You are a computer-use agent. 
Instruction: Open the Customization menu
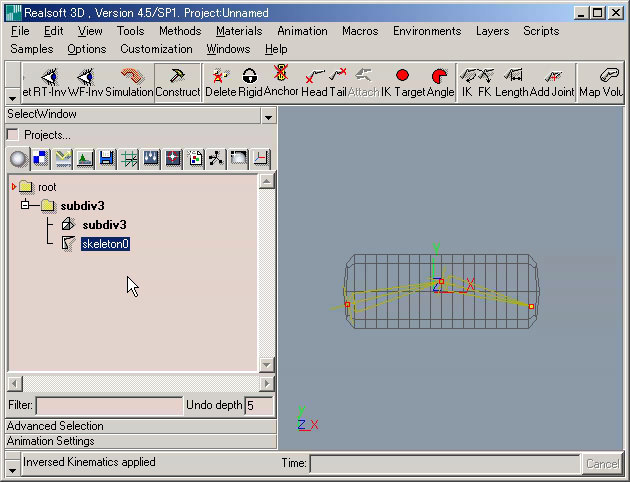coord(156,49)
